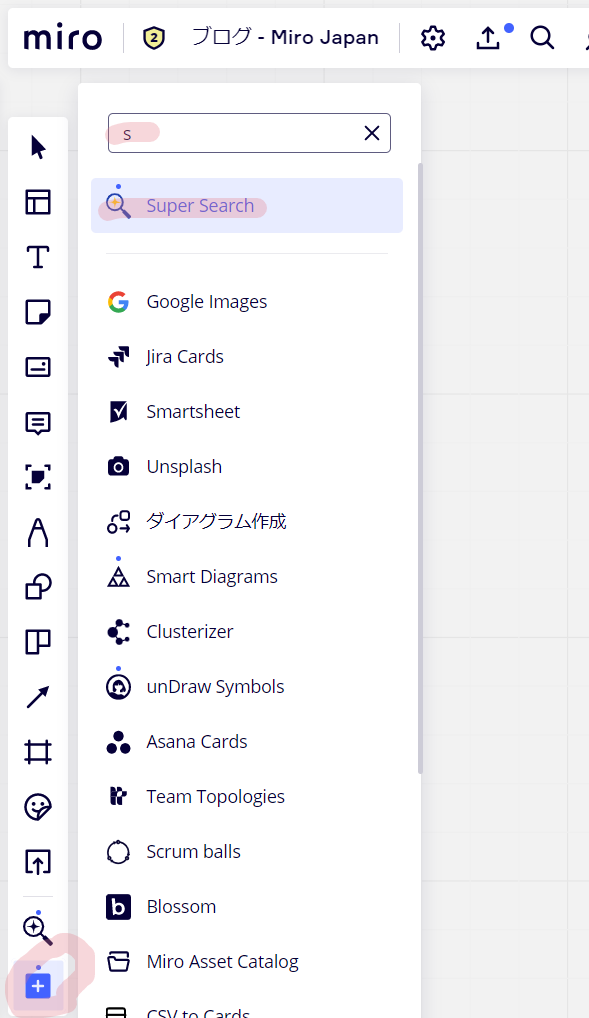Choose the Pen drawing tool
This screenshot has height=1018, width=589.
(38, 532)
